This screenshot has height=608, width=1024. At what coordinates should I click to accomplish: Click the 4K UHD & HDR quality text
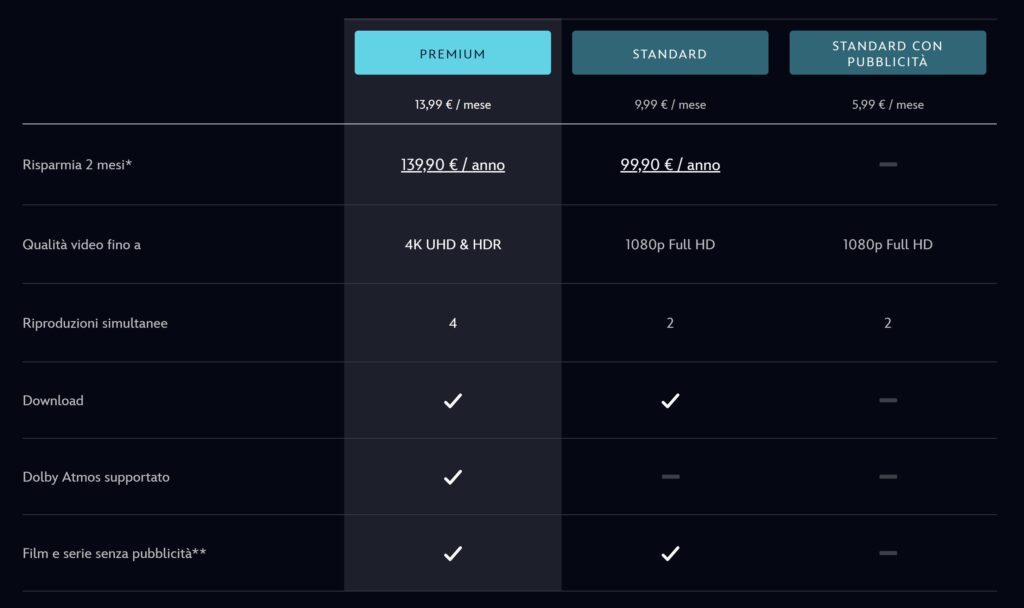pyautogui.click(x=453, y=244)
